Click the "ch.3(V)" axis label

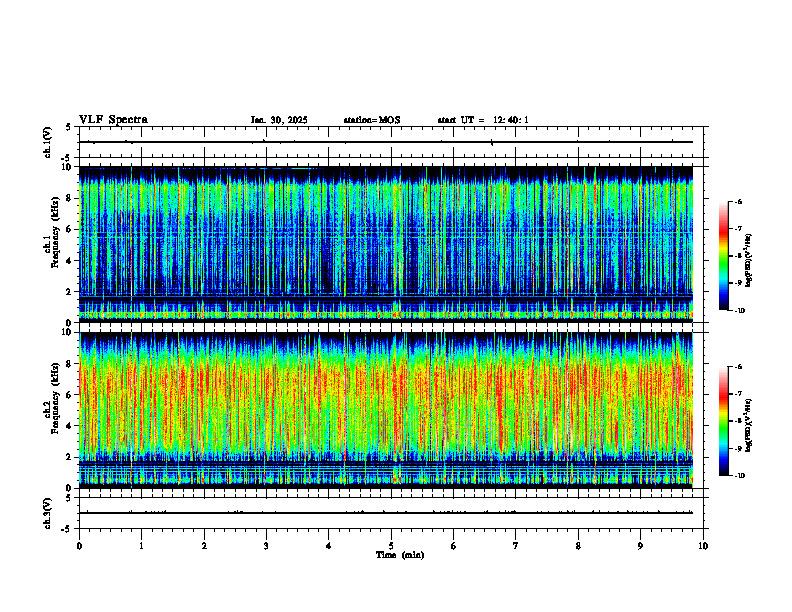coord(47,513)
